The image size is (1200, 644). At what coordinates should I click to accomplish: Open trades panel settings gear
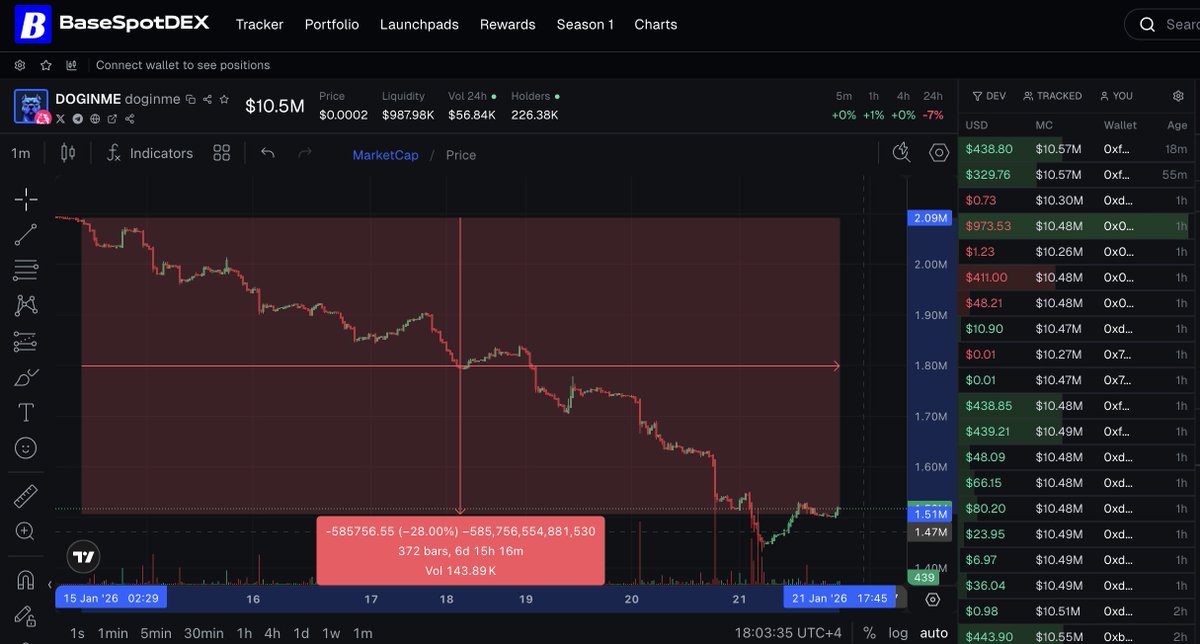point(1178,96)
